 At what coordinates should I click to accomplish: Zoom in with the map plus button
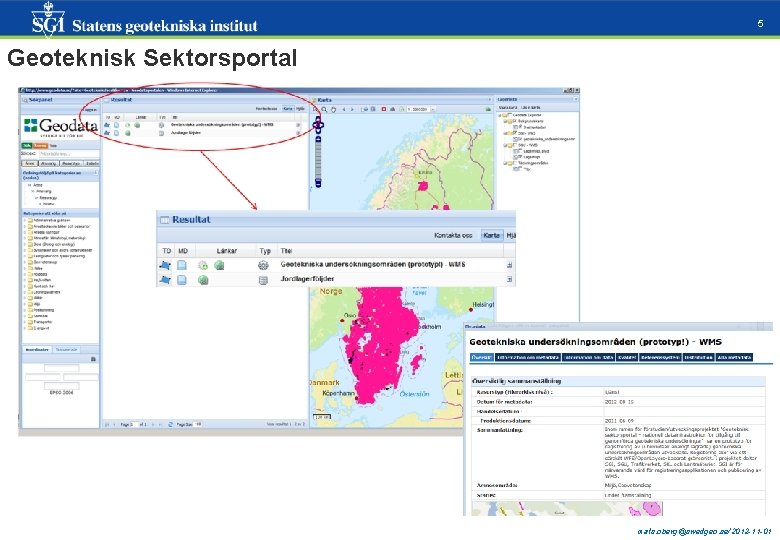pos(318,139)
